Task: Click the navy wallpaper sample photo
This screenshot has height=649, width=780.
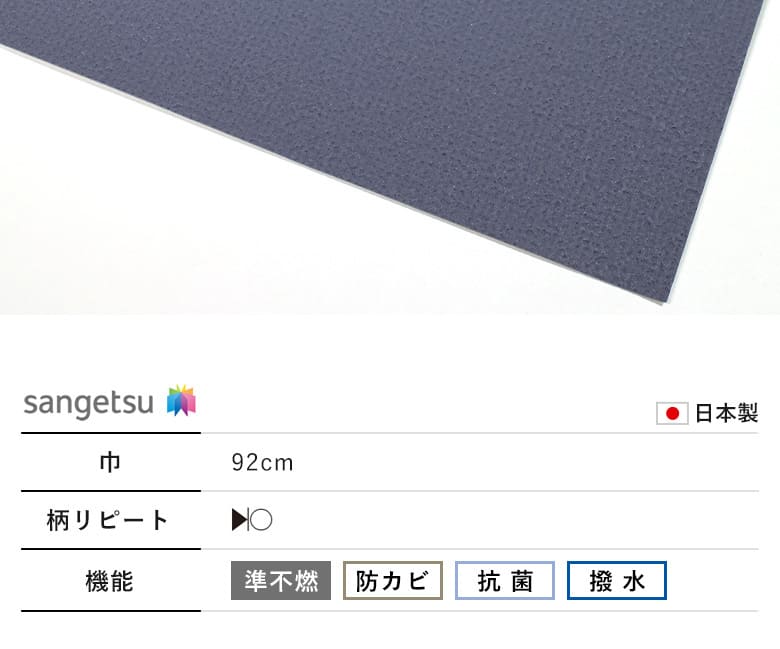Action: (390, 157)
